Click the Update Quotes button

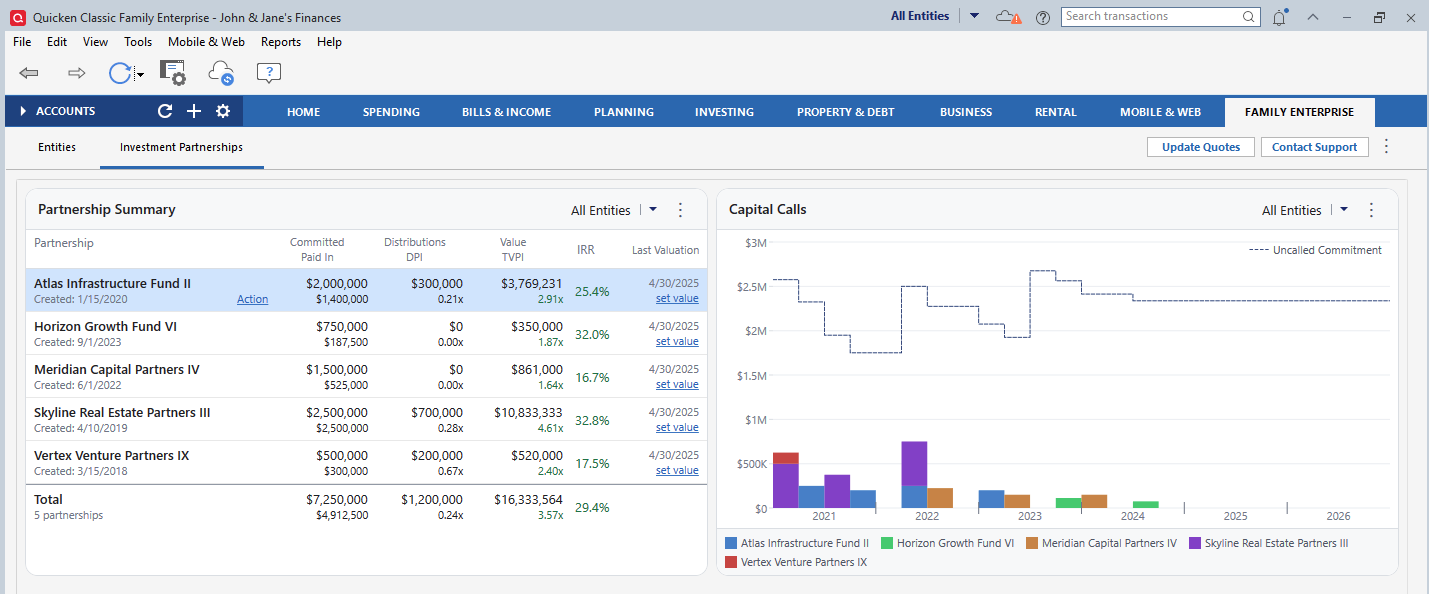tap(1200, 147)
